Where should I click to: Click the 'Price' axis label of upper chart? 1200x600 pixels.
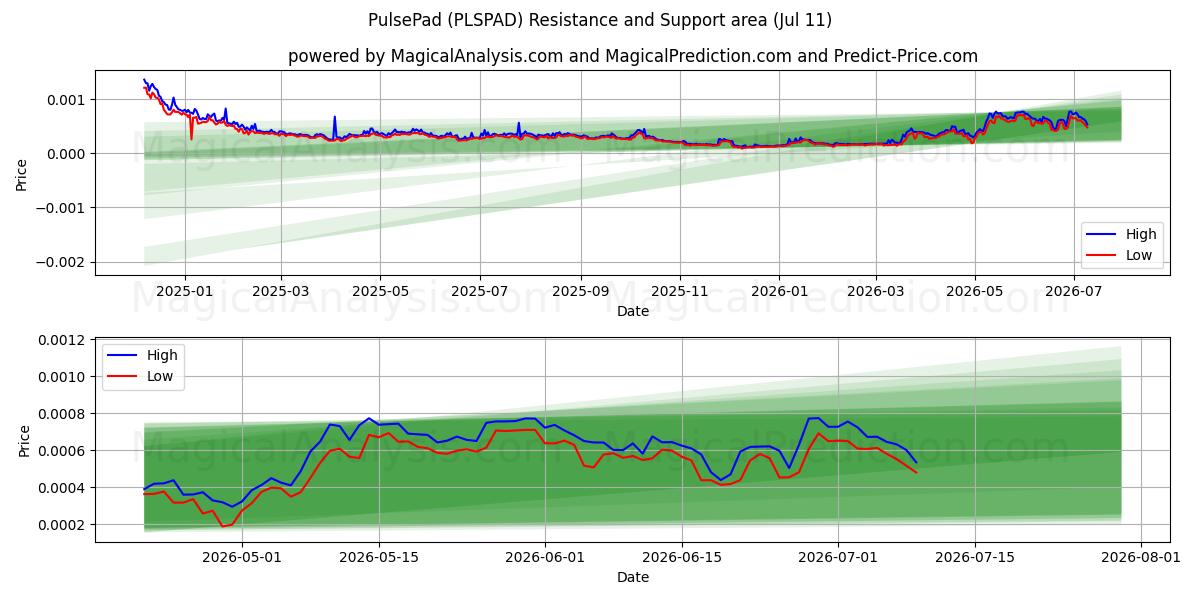tap(22, 173)
